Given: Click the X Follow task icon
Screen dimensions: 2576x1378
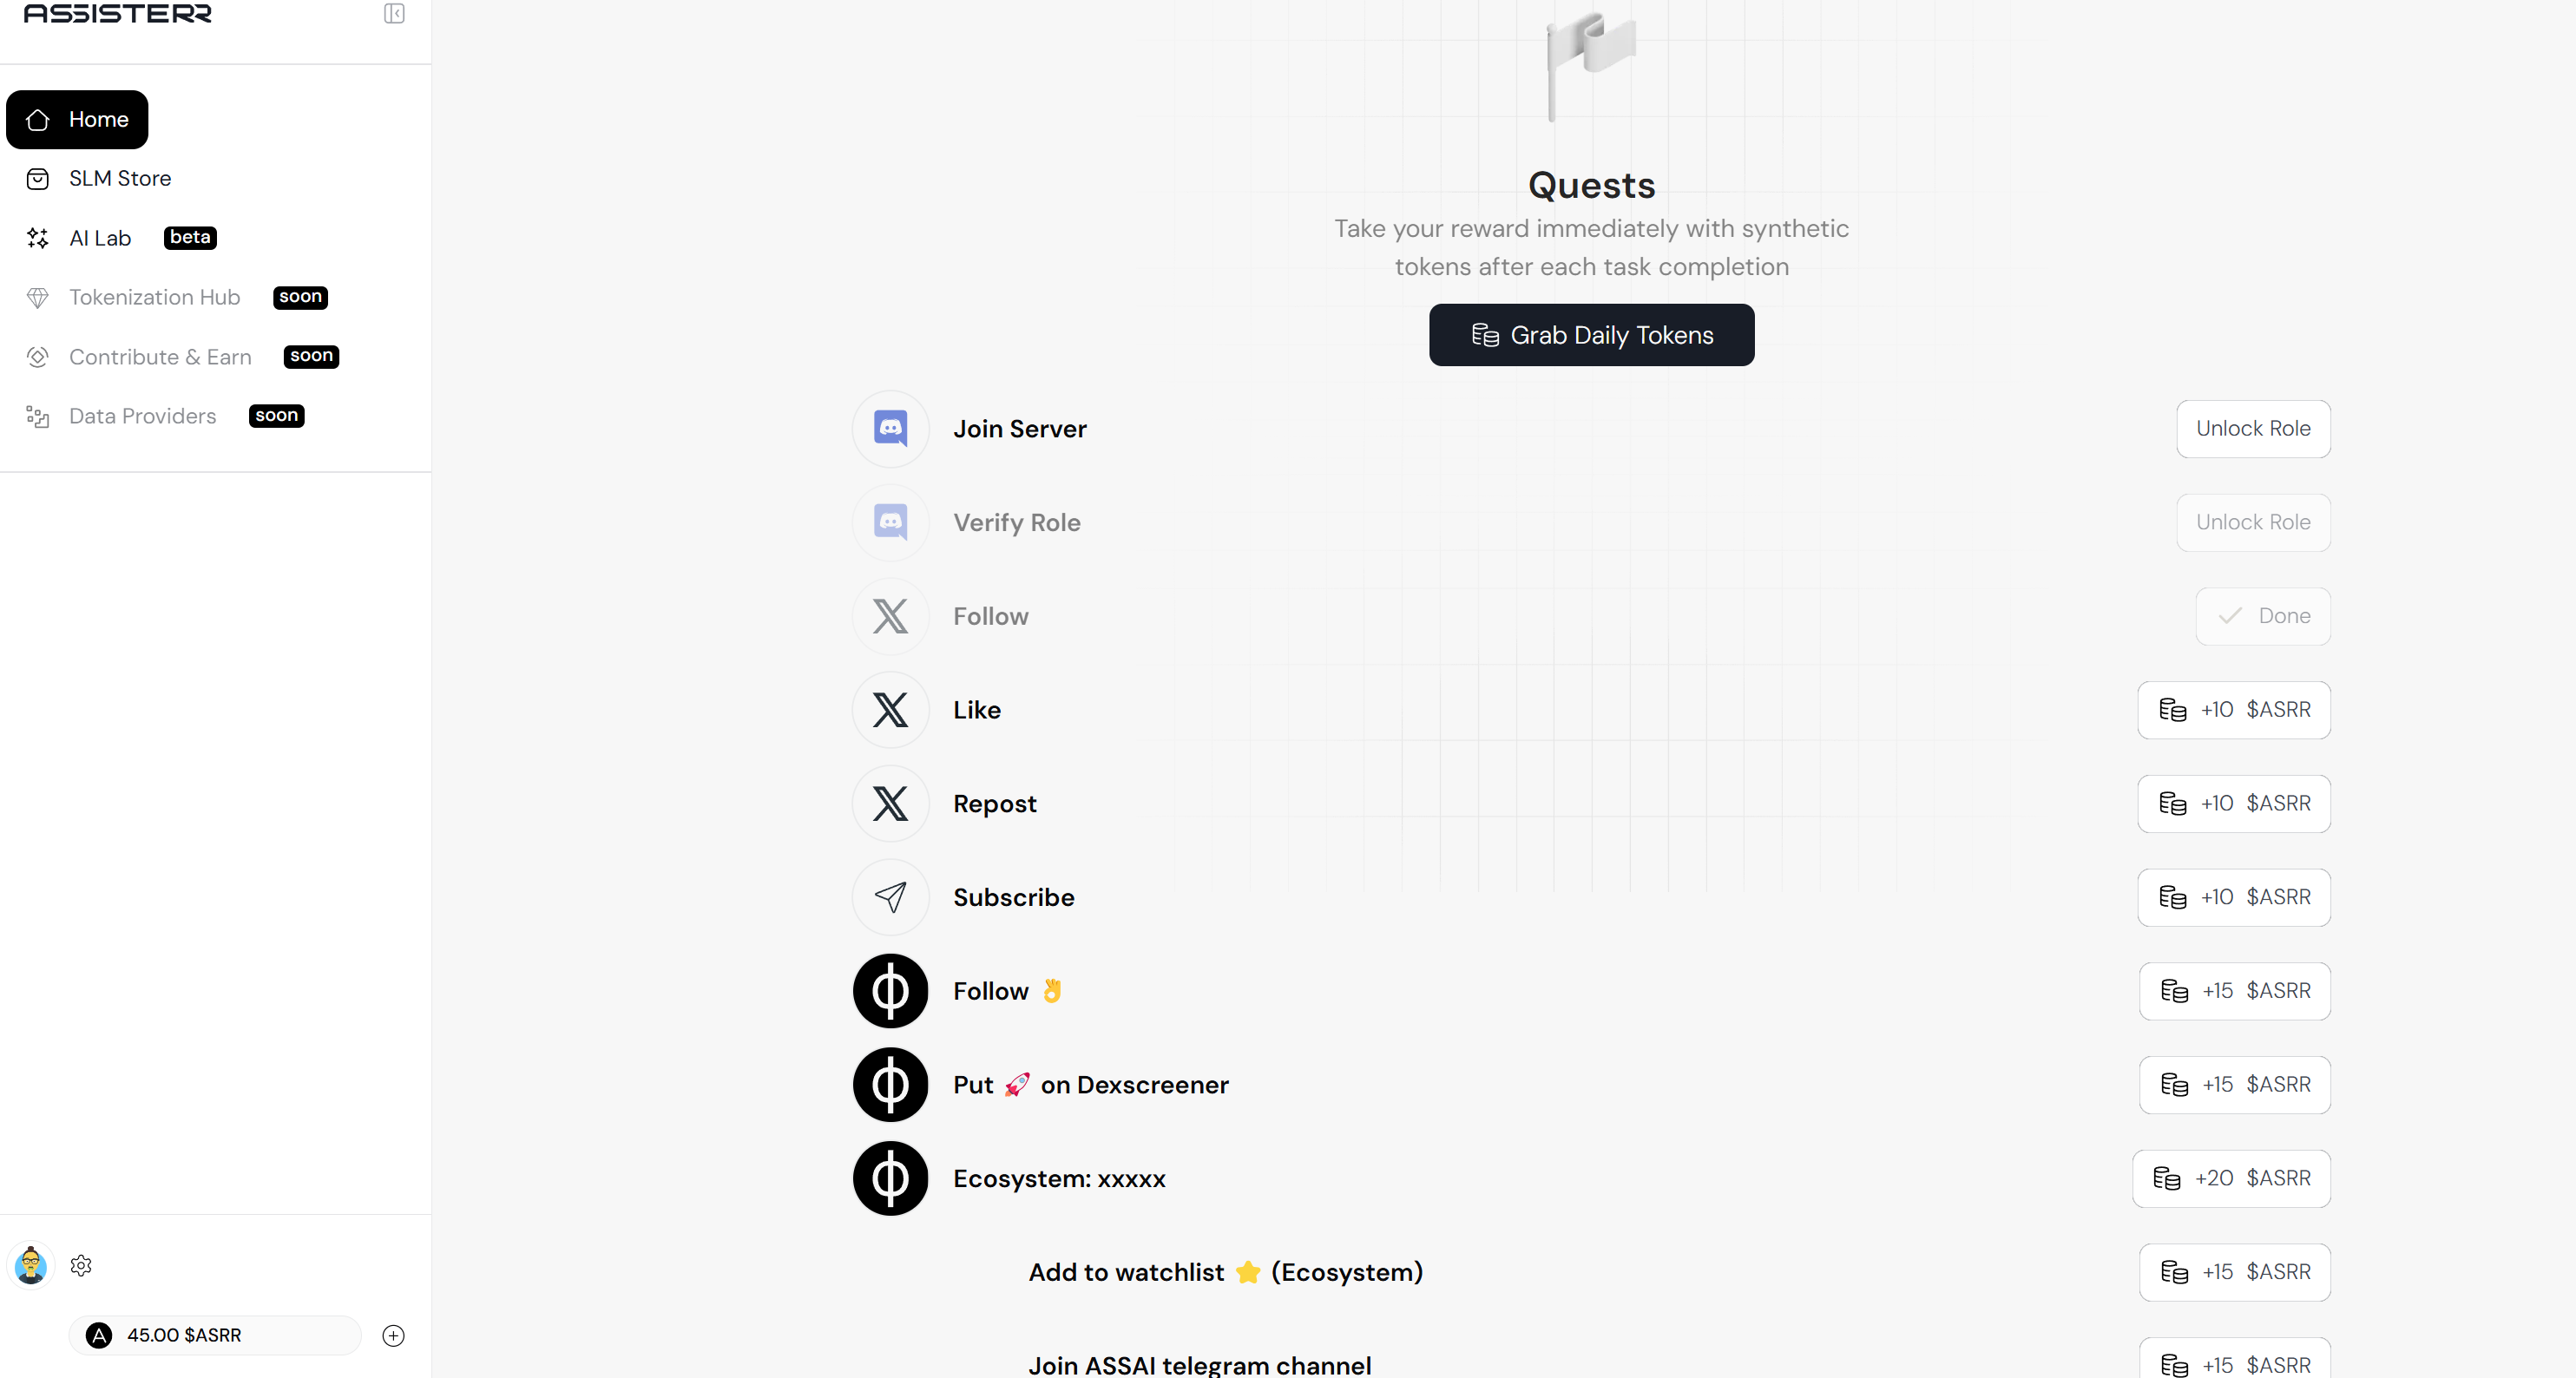Looking at the screenshot, I should pyautogui.click(x=890, y=615).
